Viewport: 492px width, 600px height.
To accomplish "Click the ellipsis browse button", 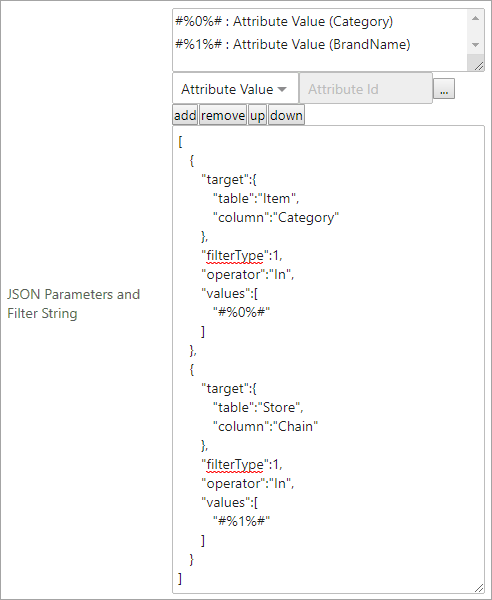I will coord(444,89).
